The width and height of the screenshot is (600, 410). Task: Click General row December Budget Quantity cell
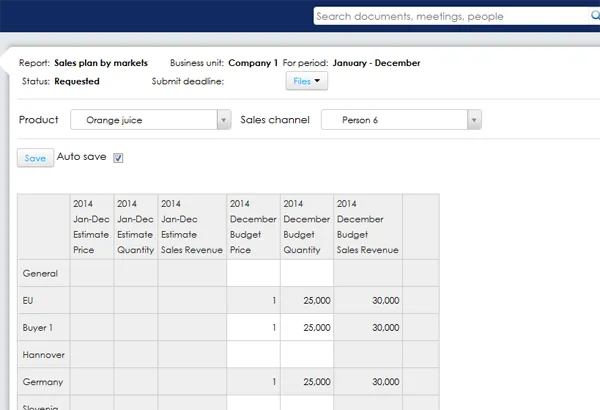(307, 273)
